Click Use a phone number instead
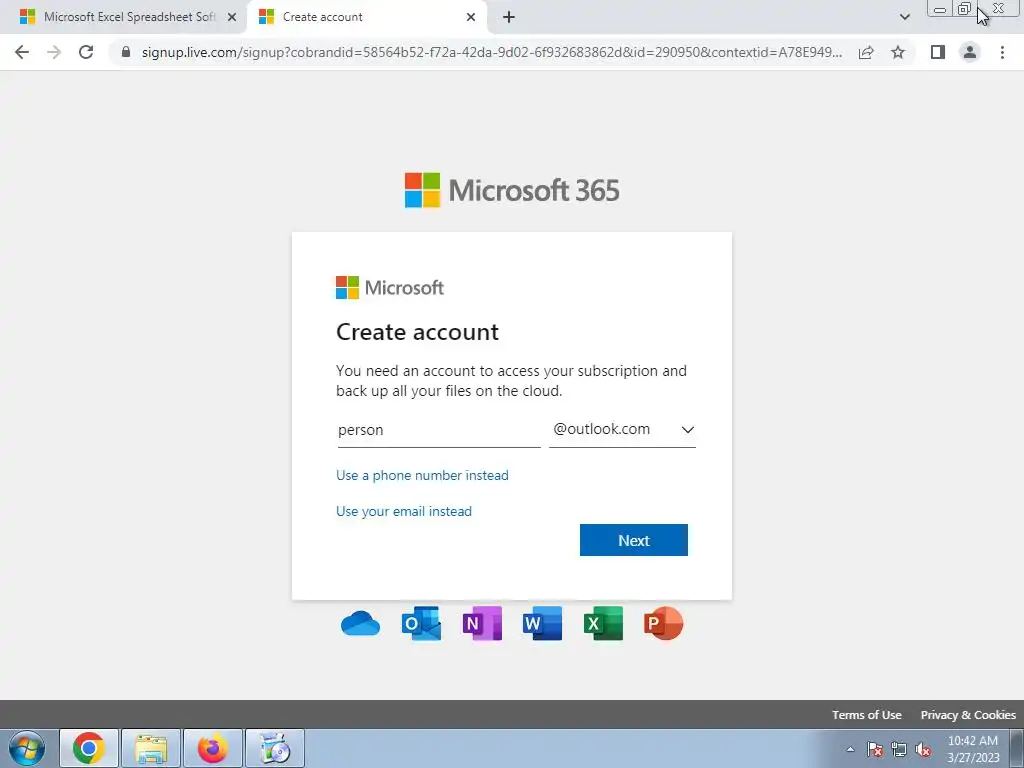This screenshot has height=768, width=1024. [x=422, y=475]
